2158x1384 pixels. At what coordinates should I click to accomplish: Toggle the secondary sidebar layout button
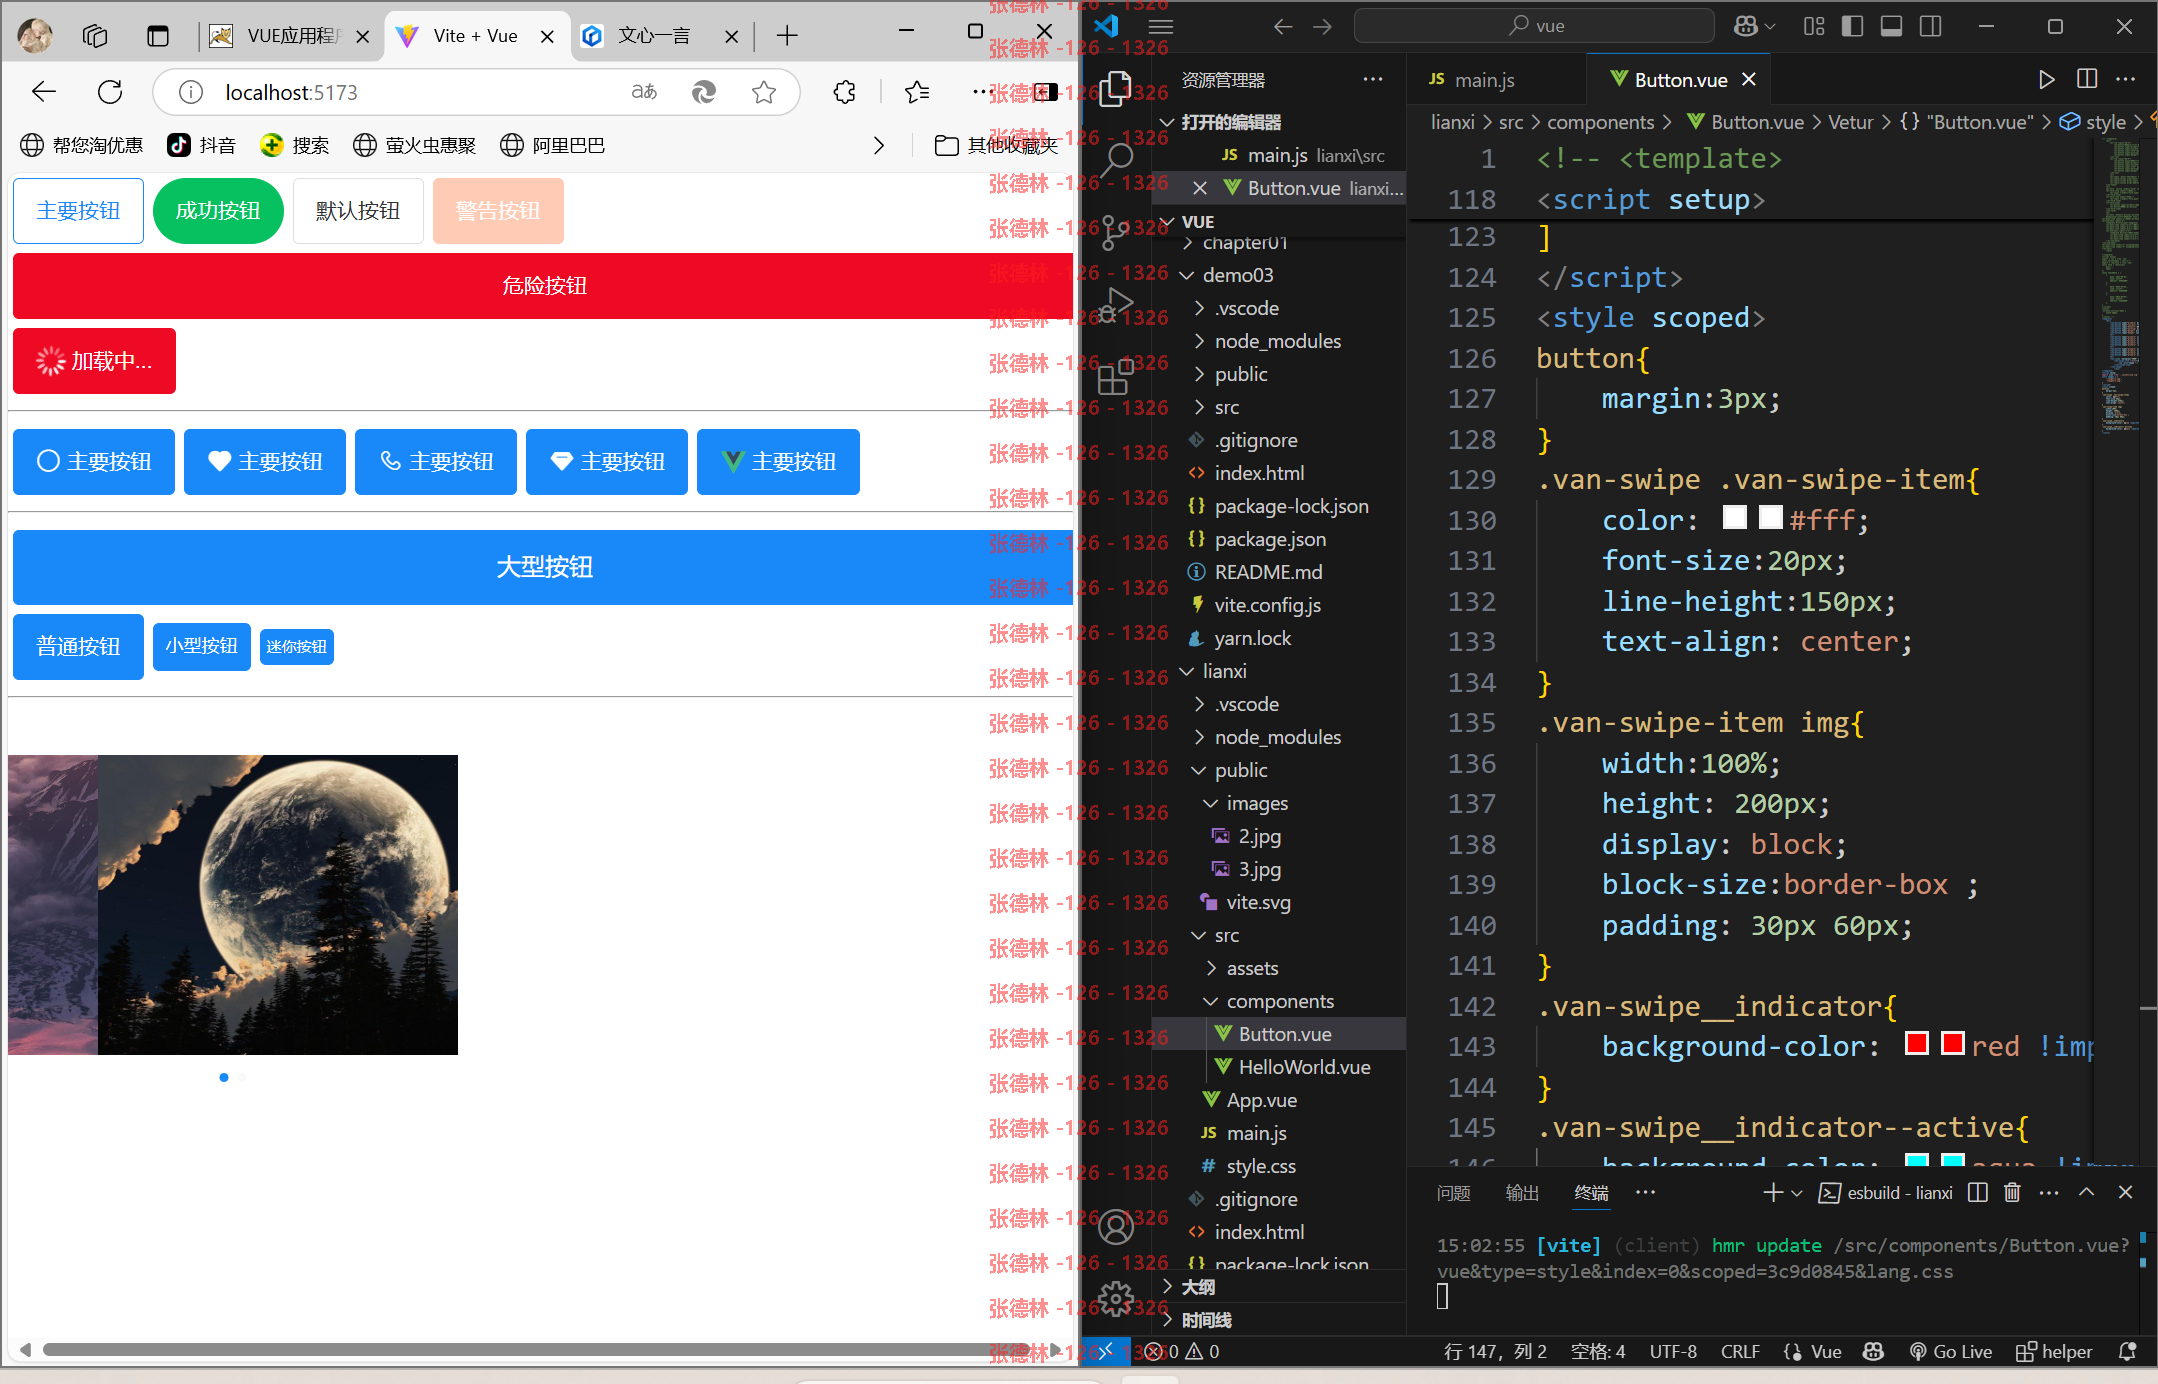pos(1930,26)
